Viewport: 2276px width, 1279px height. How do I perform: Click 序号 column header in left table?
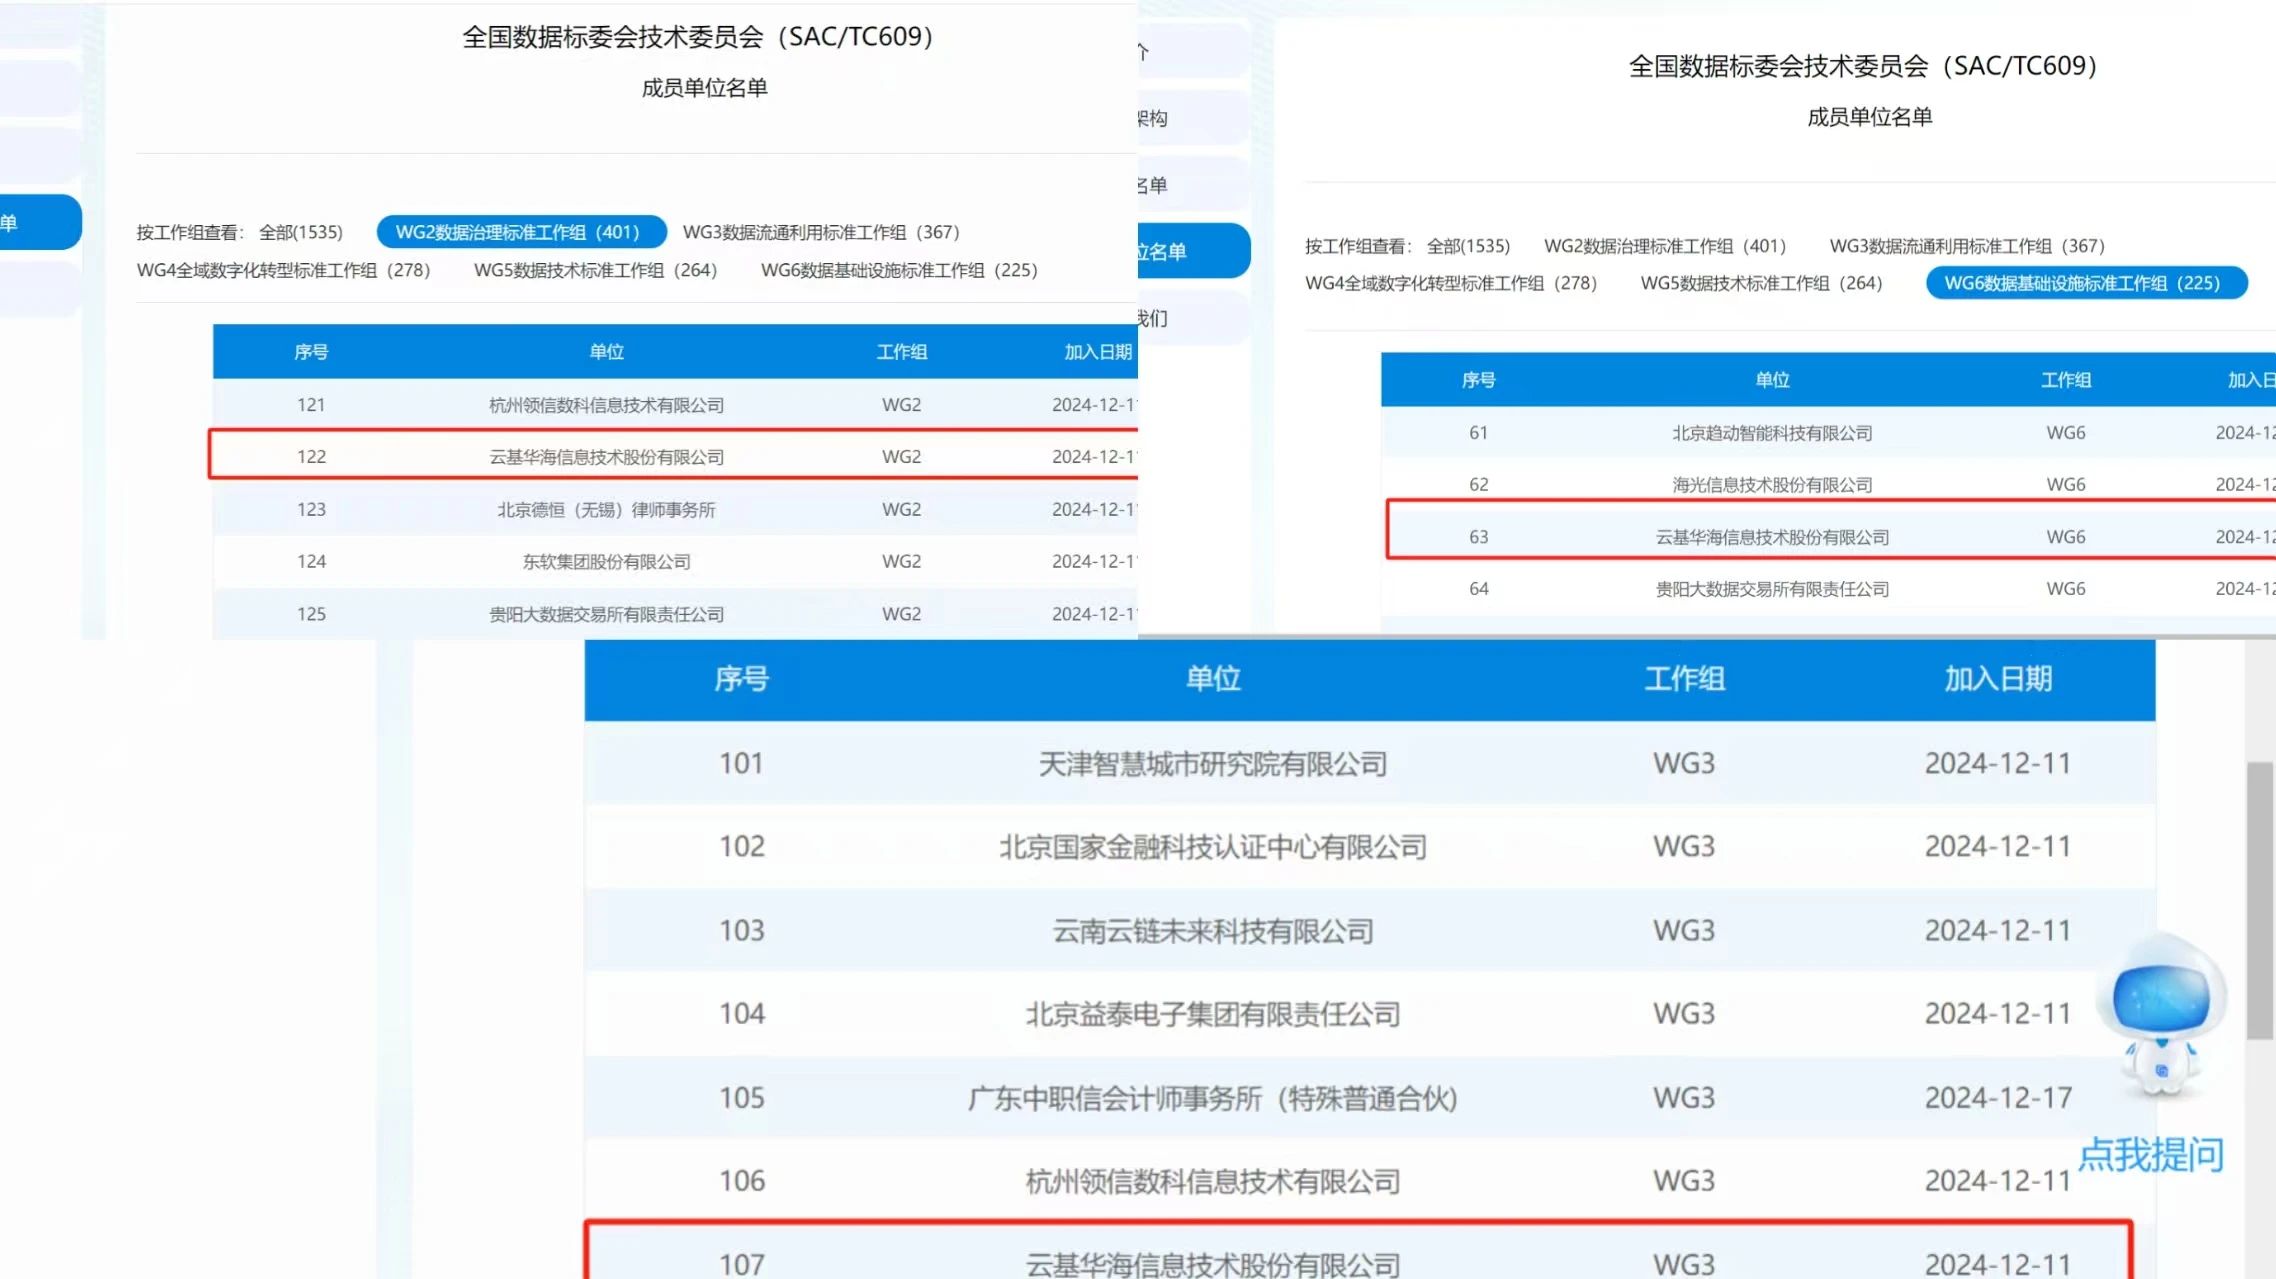(x=311, y=352)
